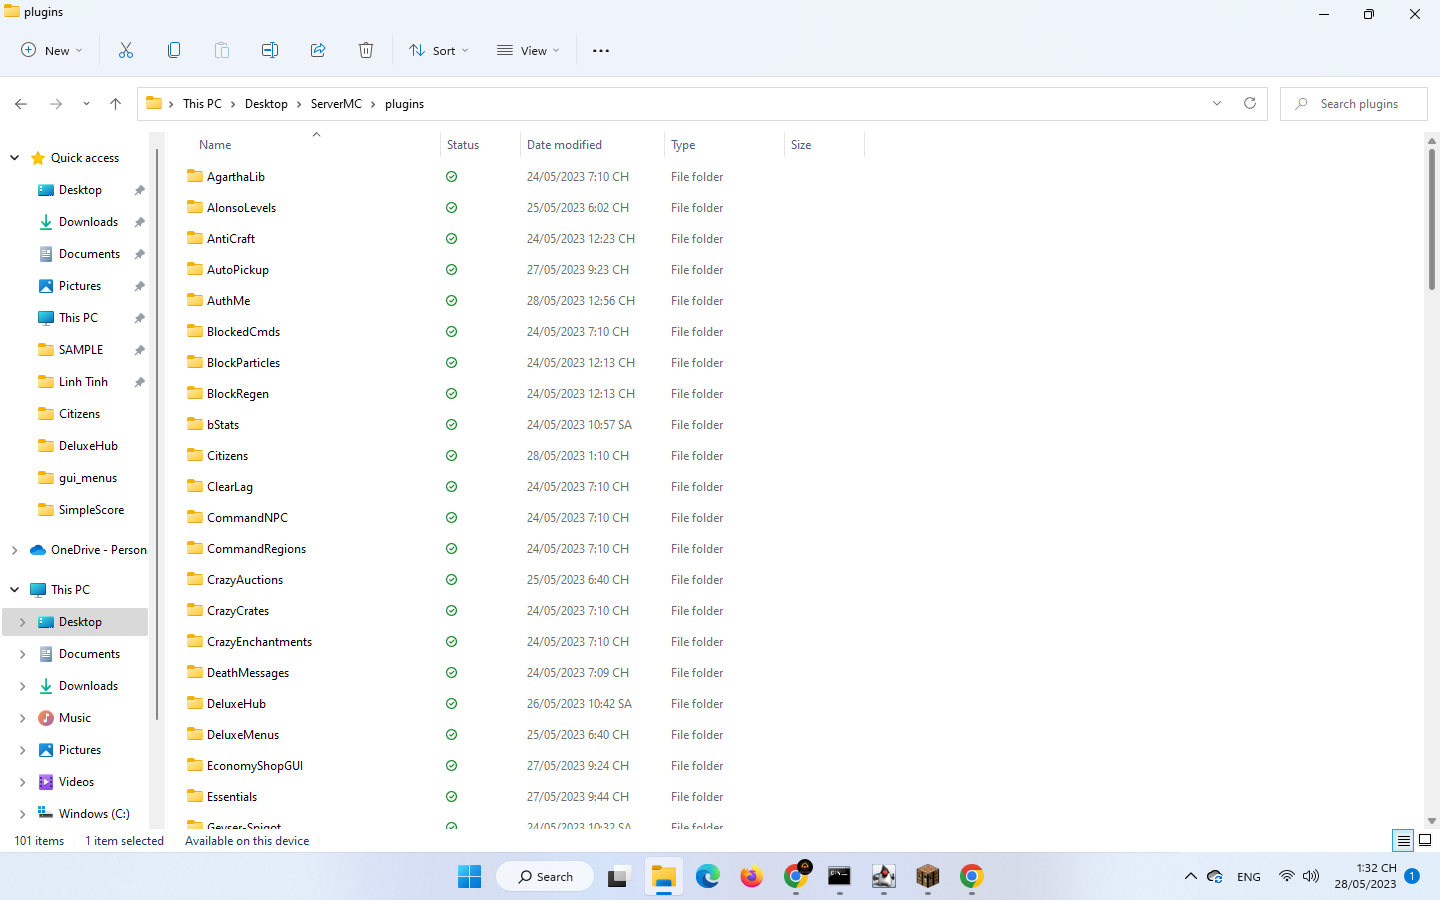Switch to details view toggle
1440x900 pixels.
coord(1403,840)
